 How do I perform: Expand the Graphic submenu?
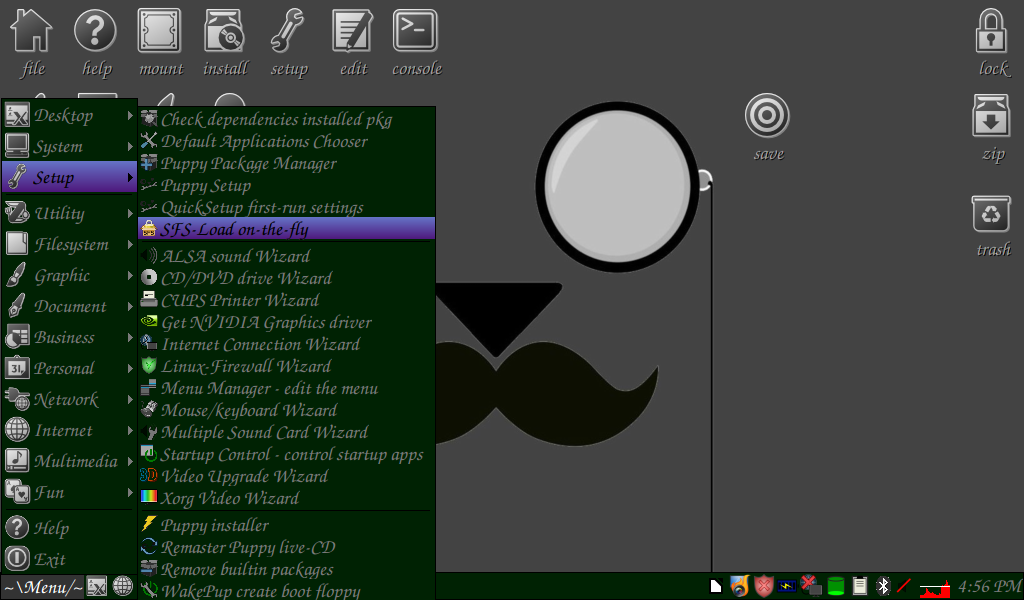[x=69, y=275]
